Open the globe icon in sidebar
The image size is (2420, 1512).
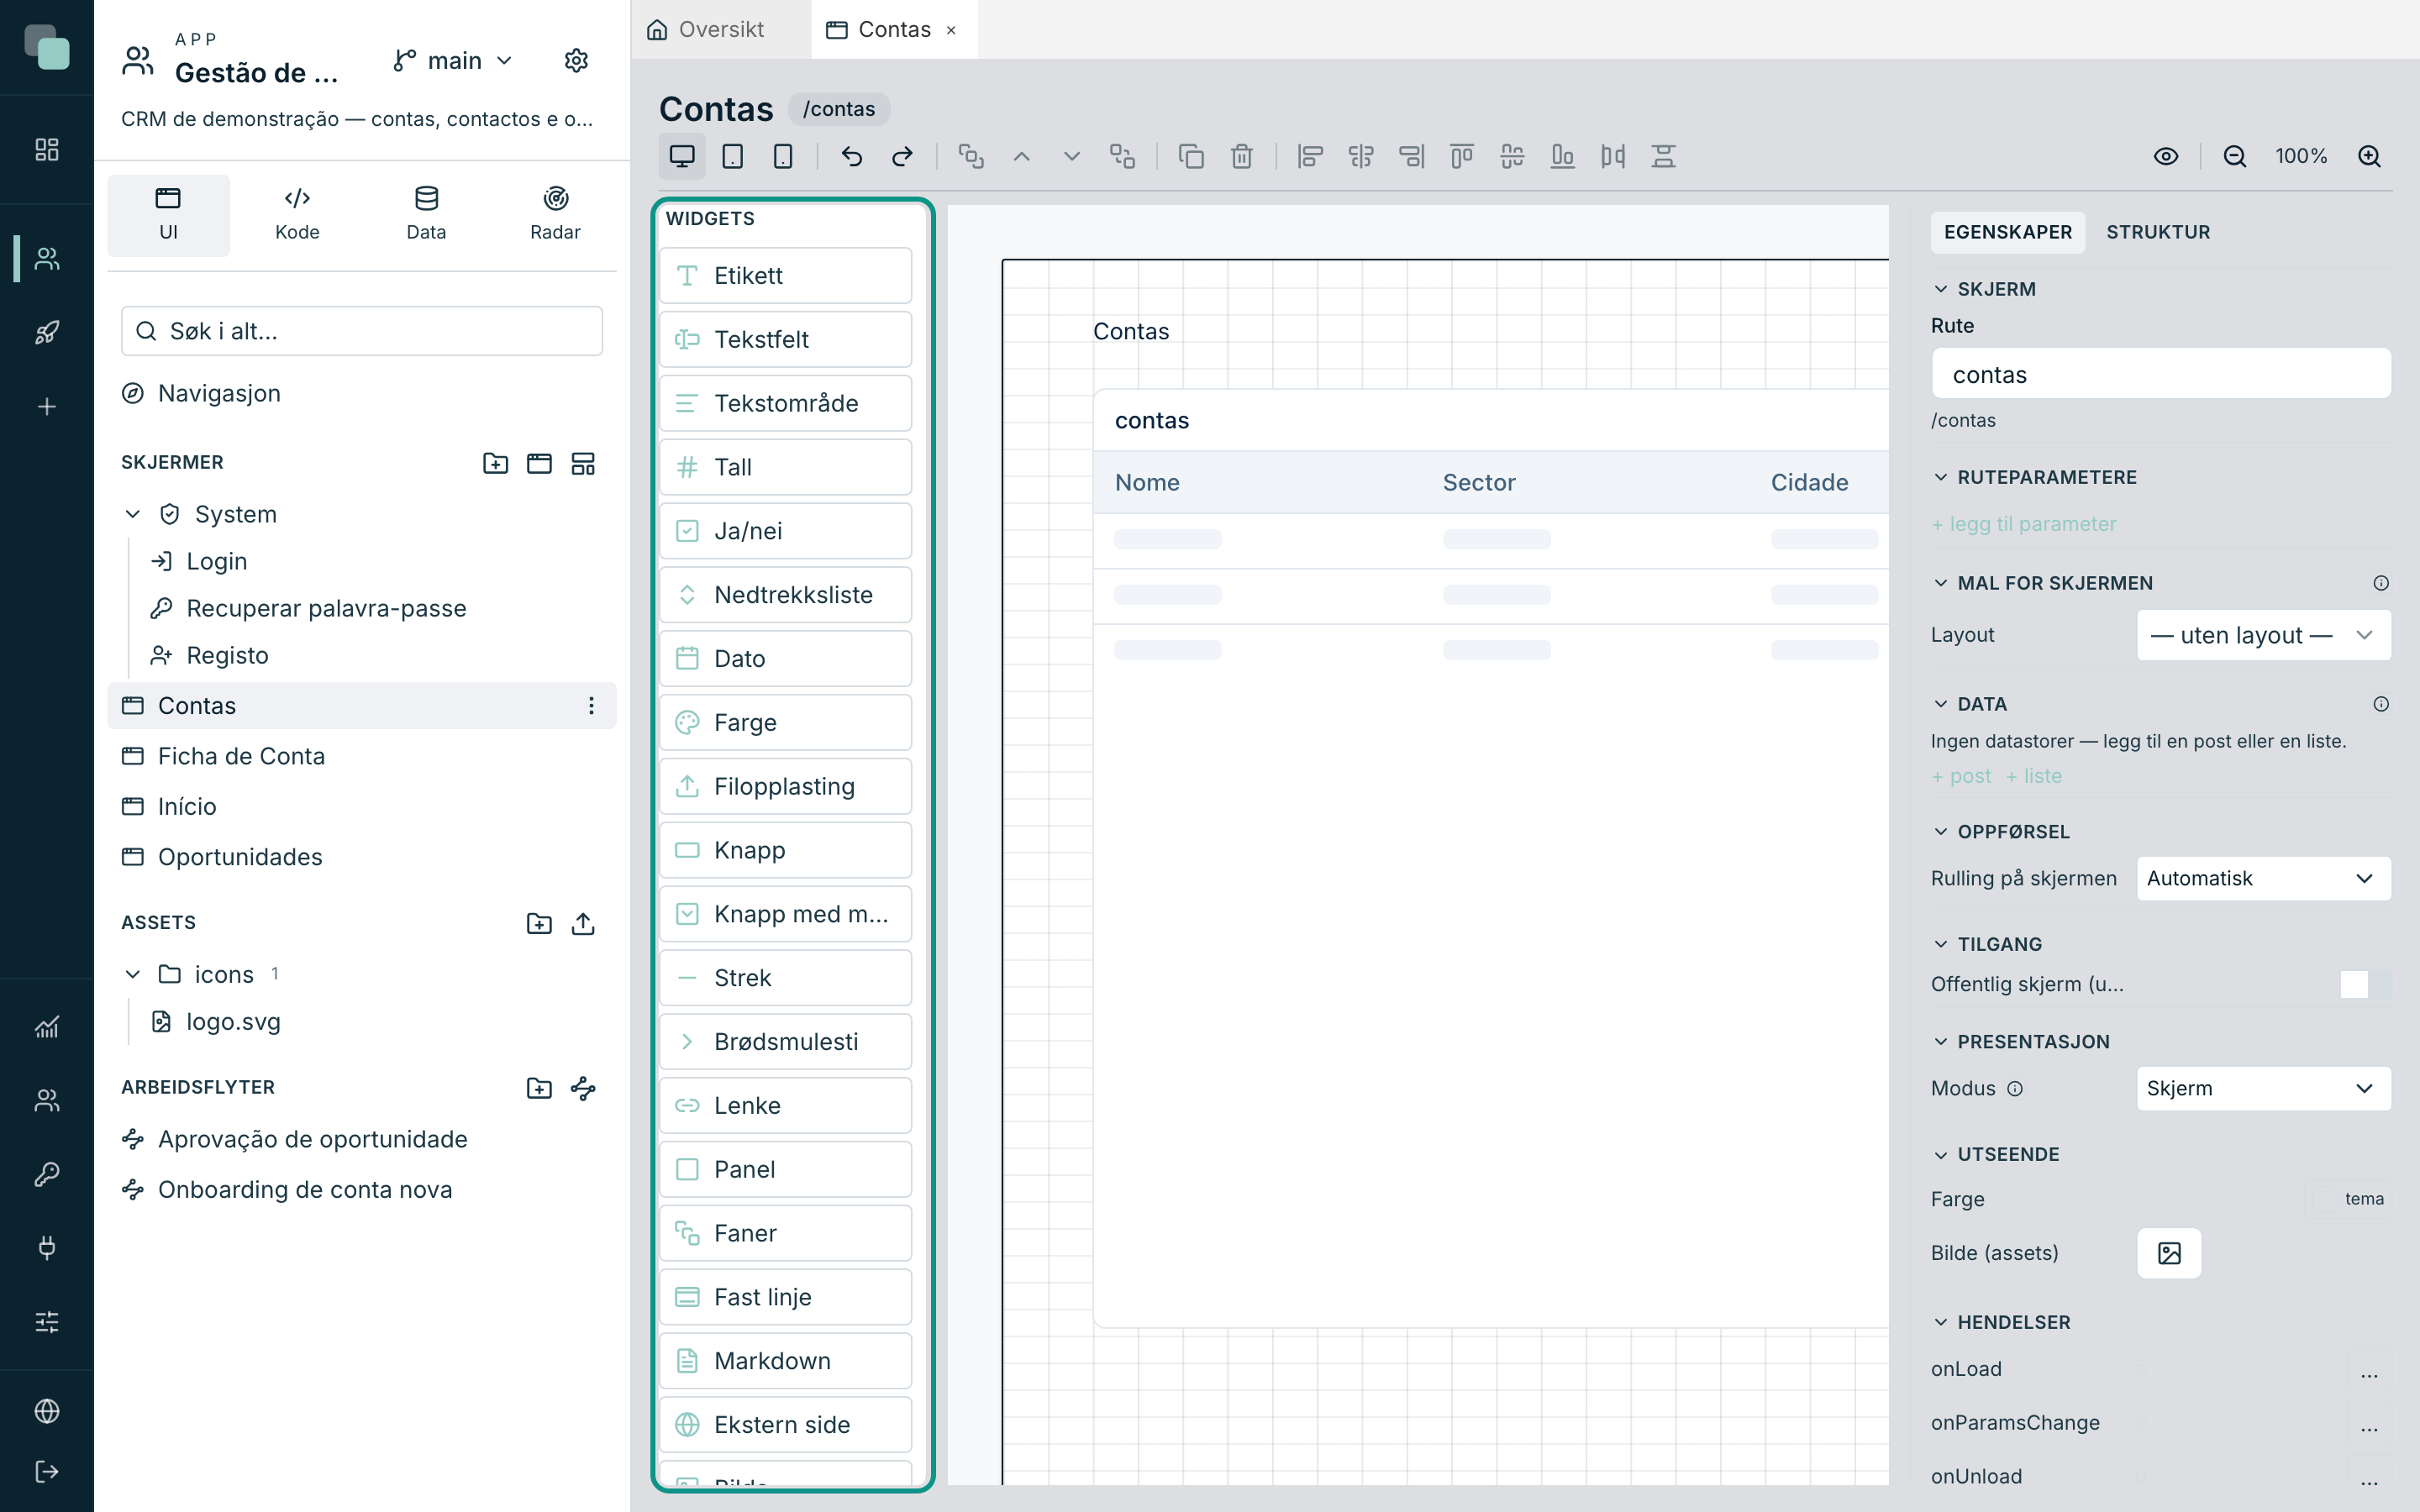pyautogui.click(x=47, y=1411)
